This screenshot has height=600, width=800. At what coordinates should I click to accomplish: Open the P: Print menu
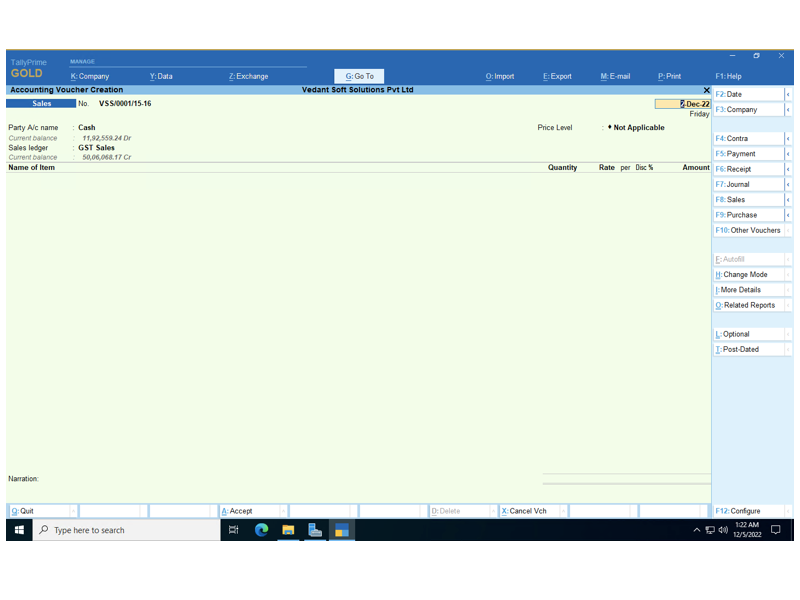(x=669, y=77)
